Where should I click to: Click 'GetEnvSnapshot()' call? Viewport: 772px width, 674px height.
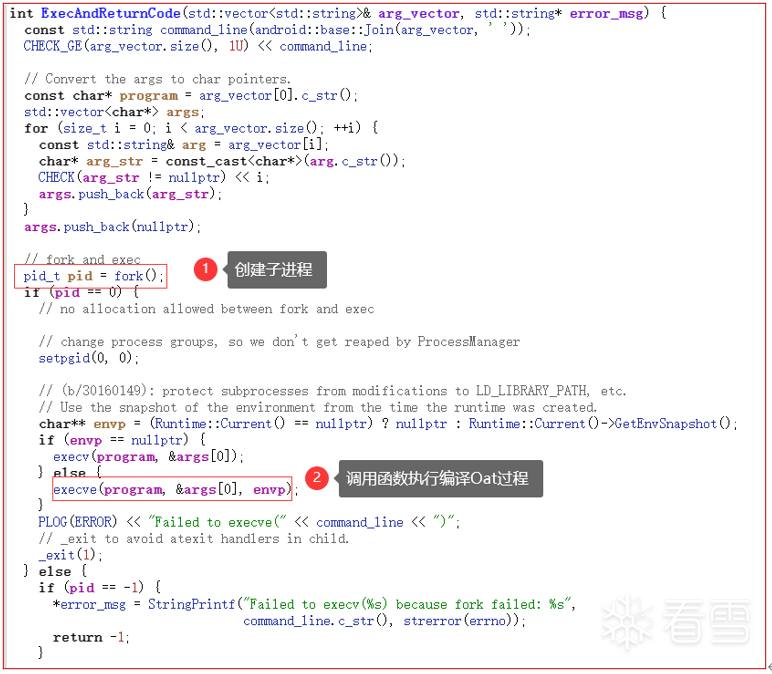click(673, 423)
